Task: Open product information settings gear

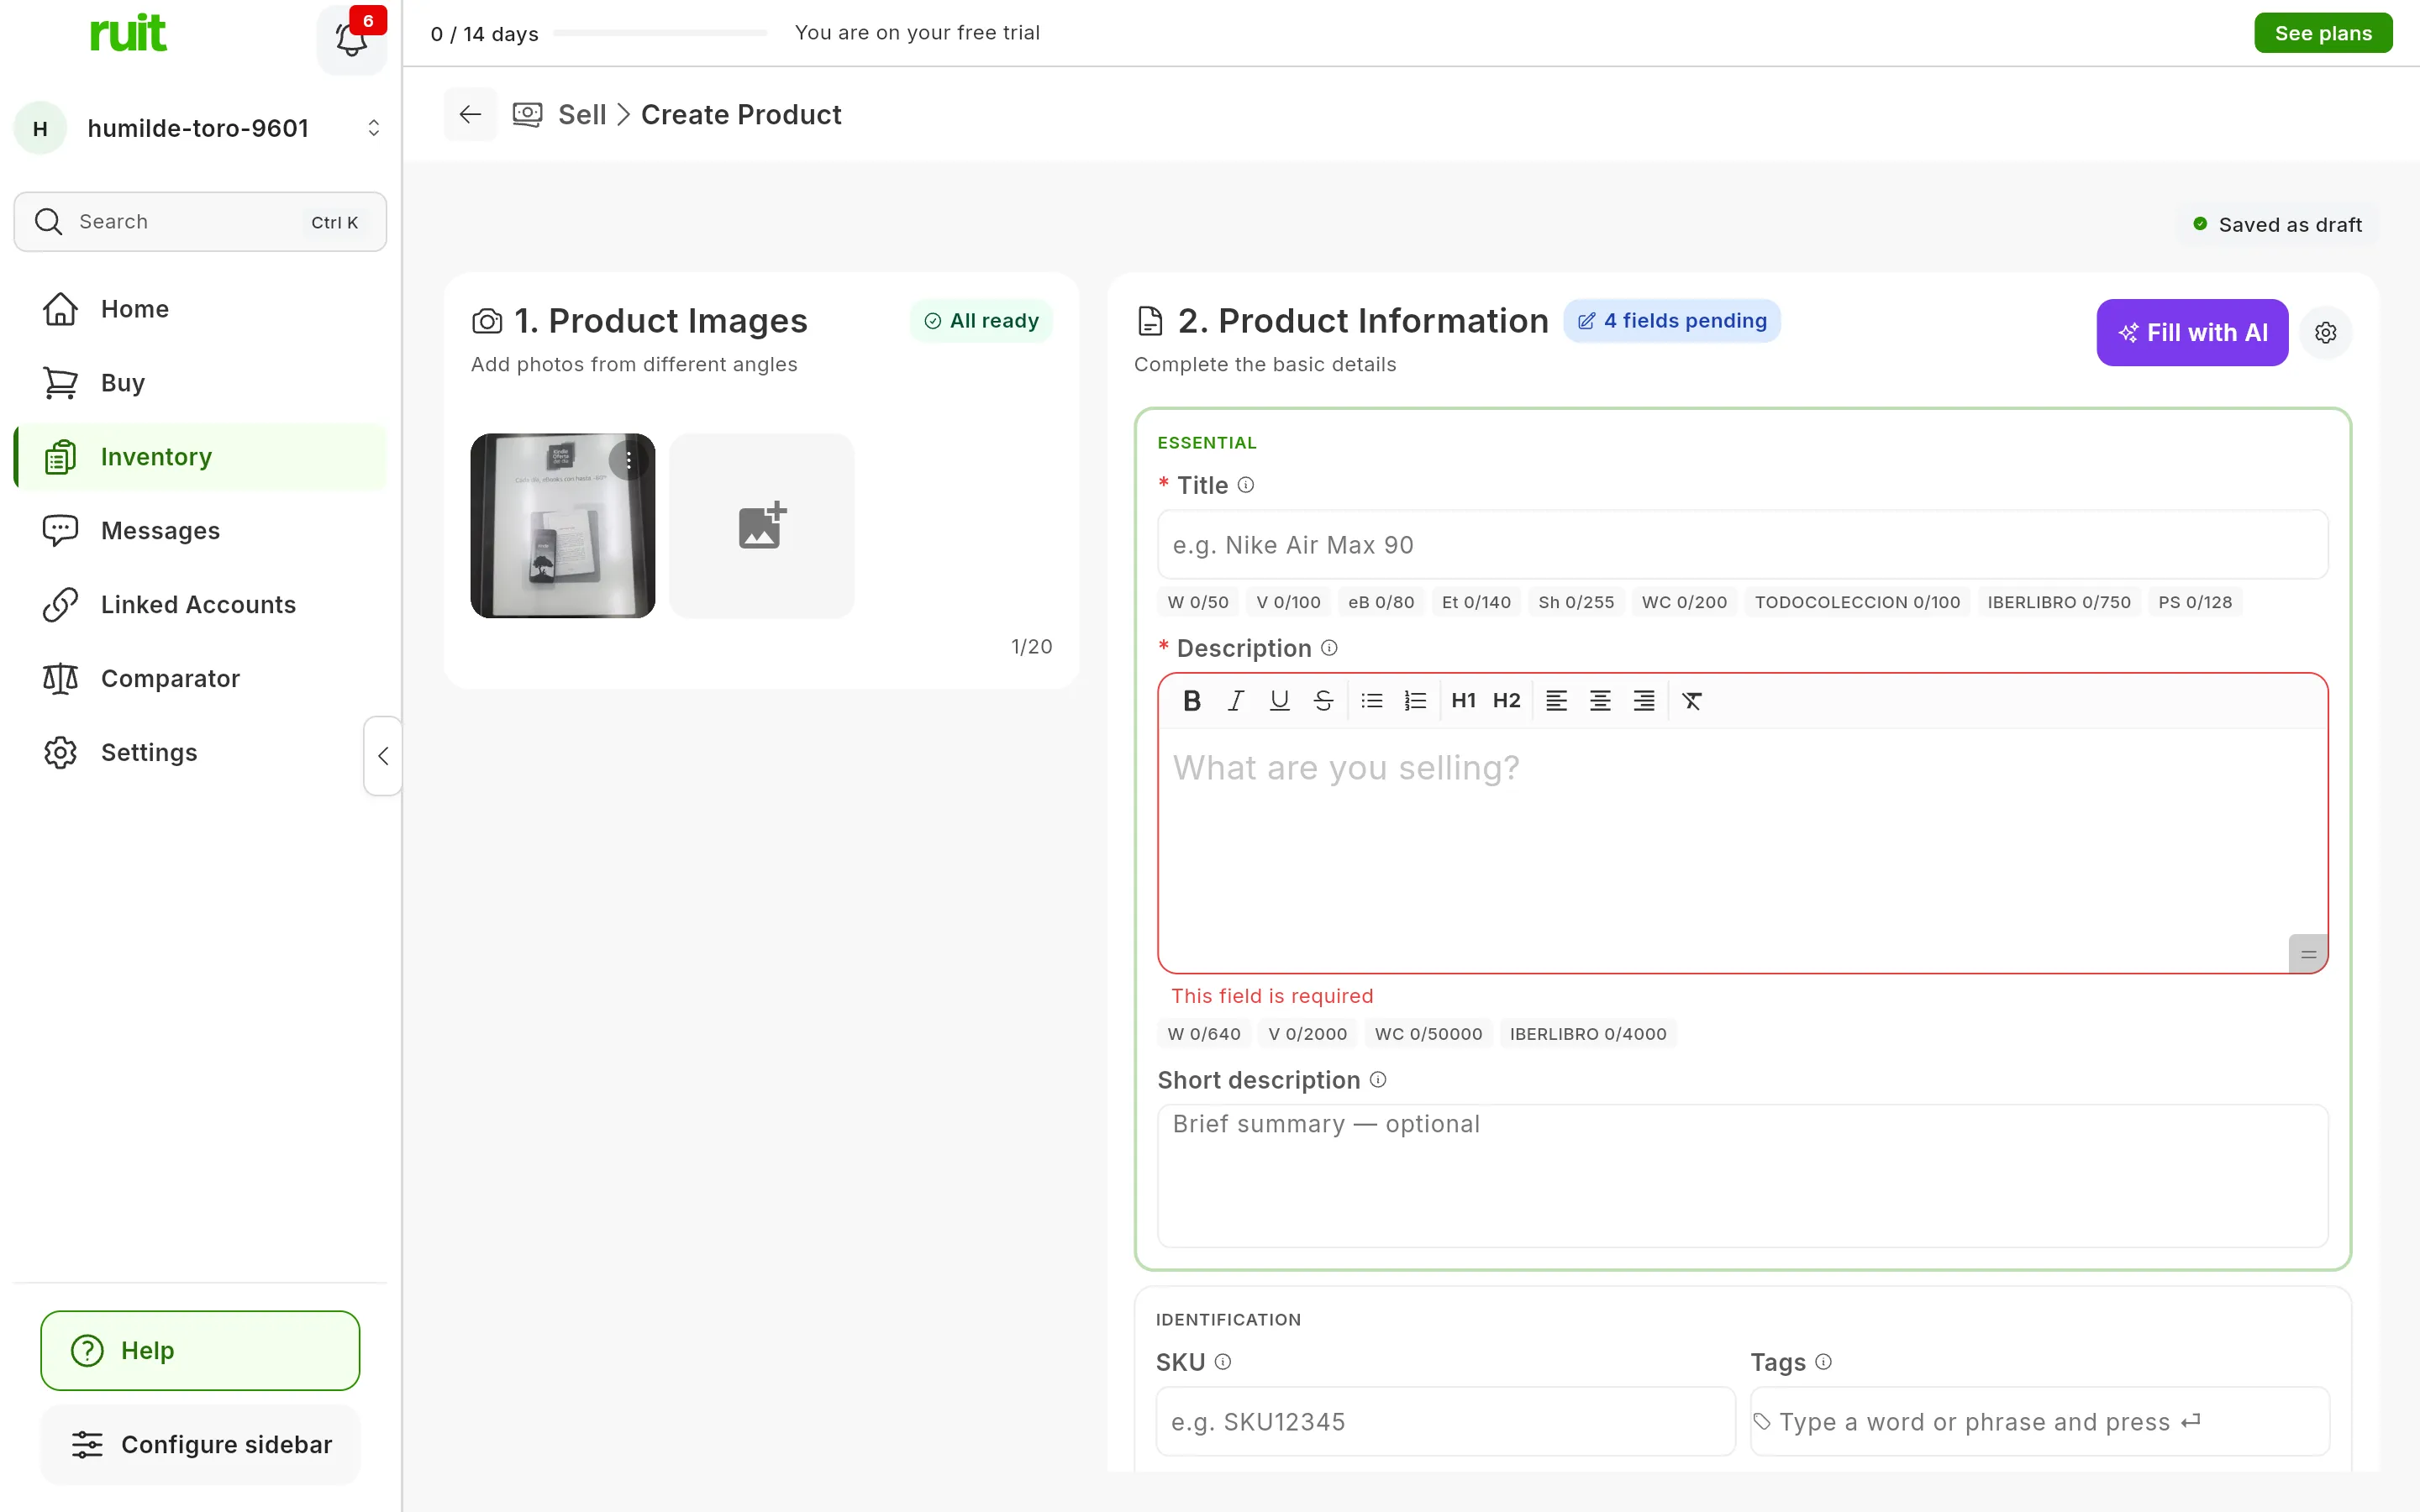Action: [x=2325, y=332]
